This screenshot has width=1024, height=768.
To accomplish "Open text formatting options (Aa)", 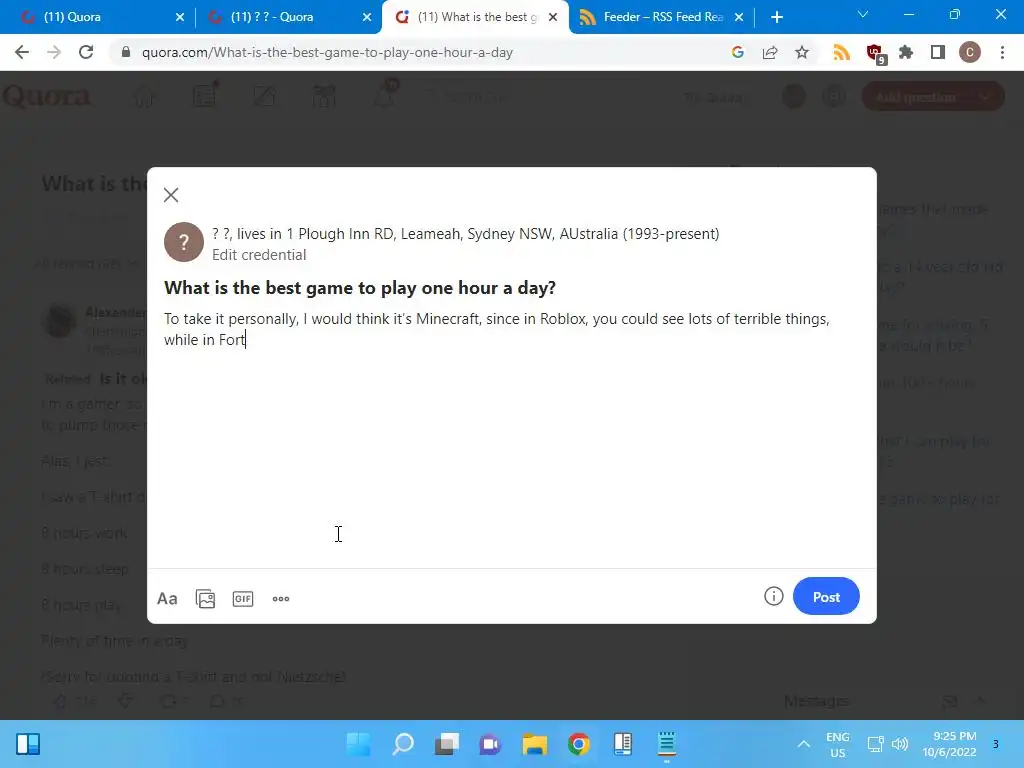I will point(167,598).
